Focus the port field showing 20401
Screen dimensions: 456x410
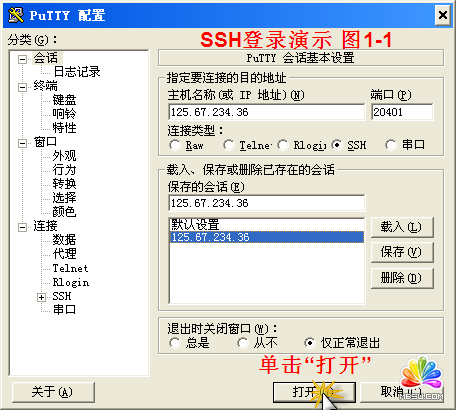402,112
